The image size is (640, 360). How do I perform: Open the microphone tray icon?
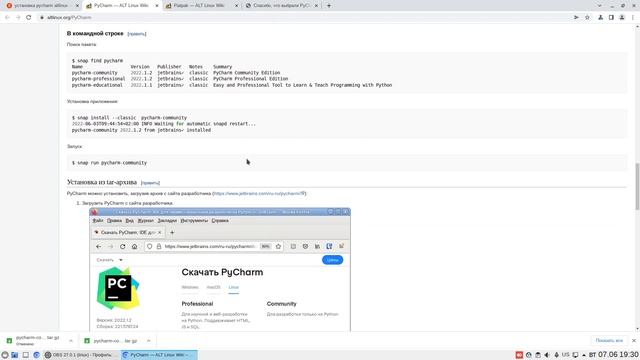(556, 355)
